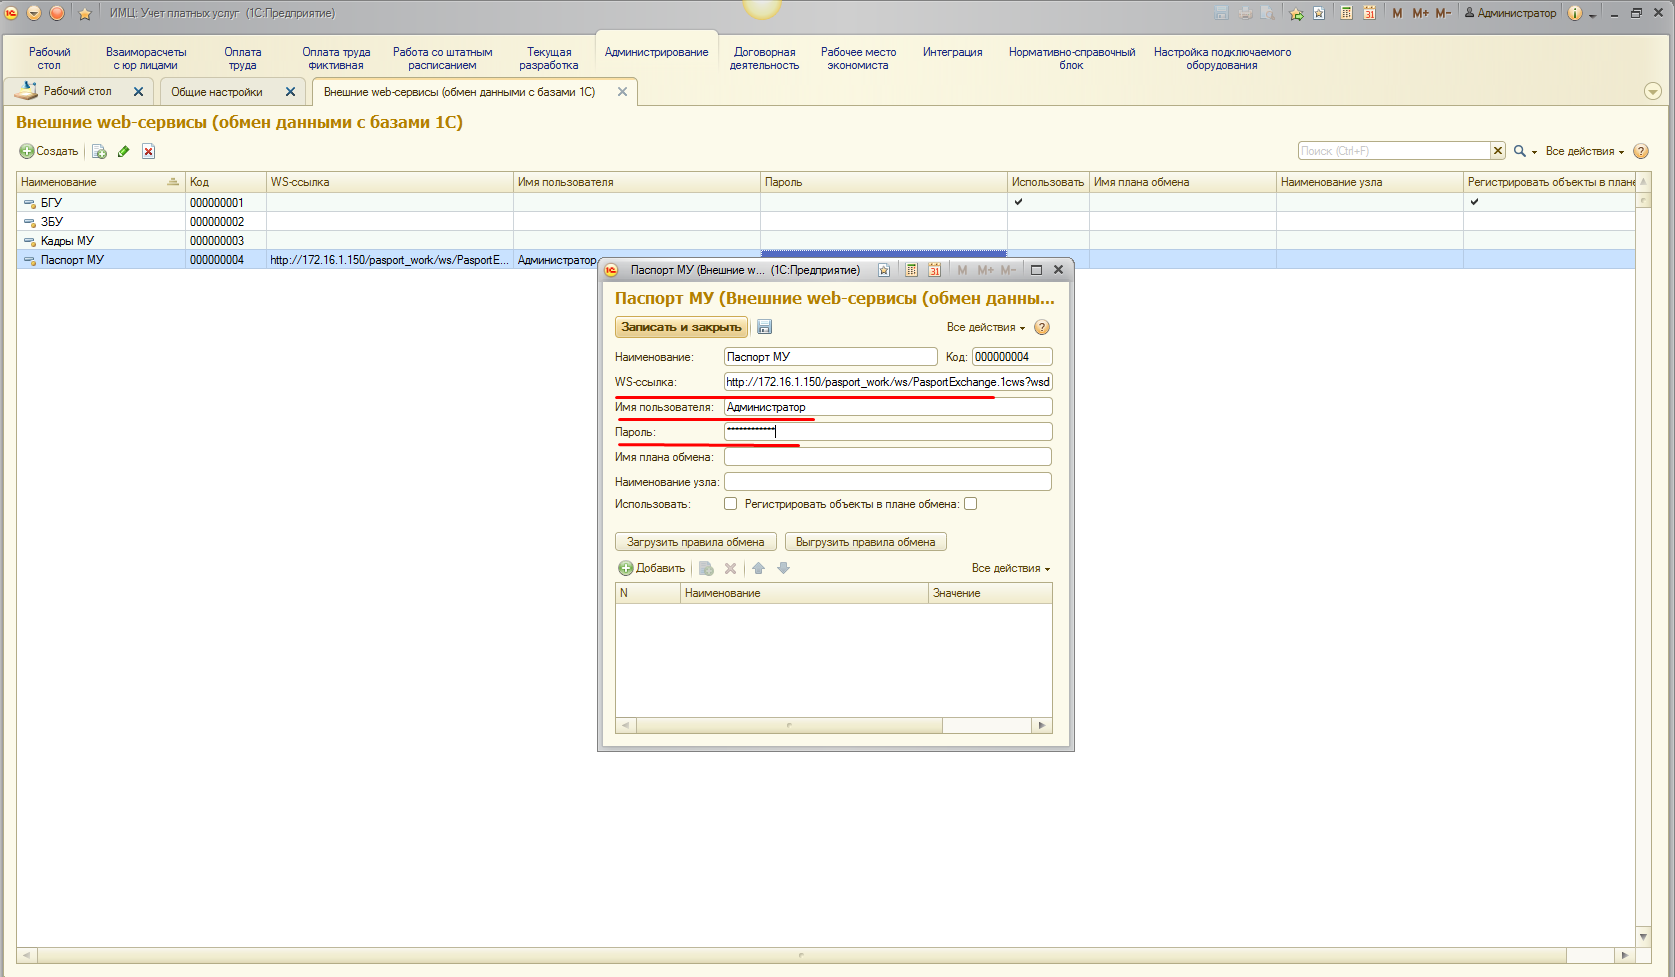The width and height of the screenshot is (1675, 977).
Task: Click the save diskette icon in the Паспорт МУ dialog
Action: pos(764,327)
